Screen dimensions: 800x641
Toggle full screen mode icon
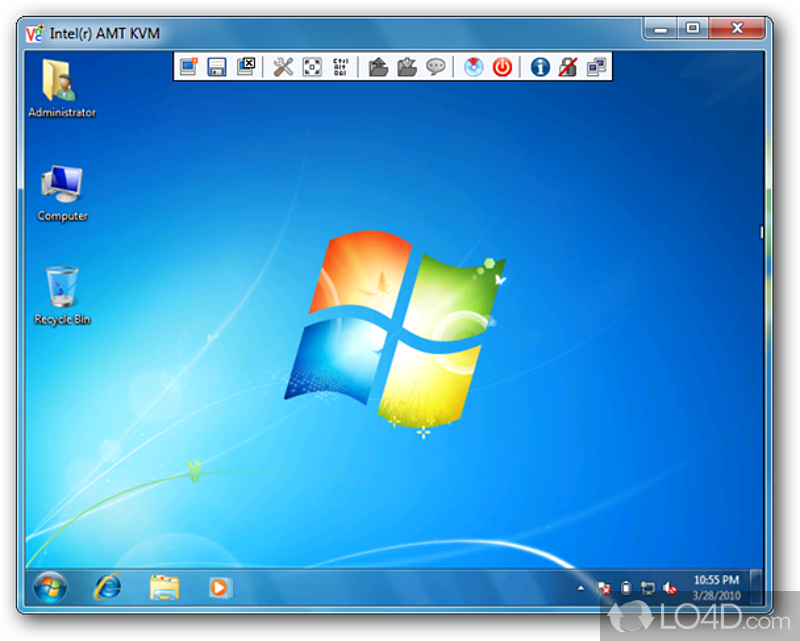312,67
